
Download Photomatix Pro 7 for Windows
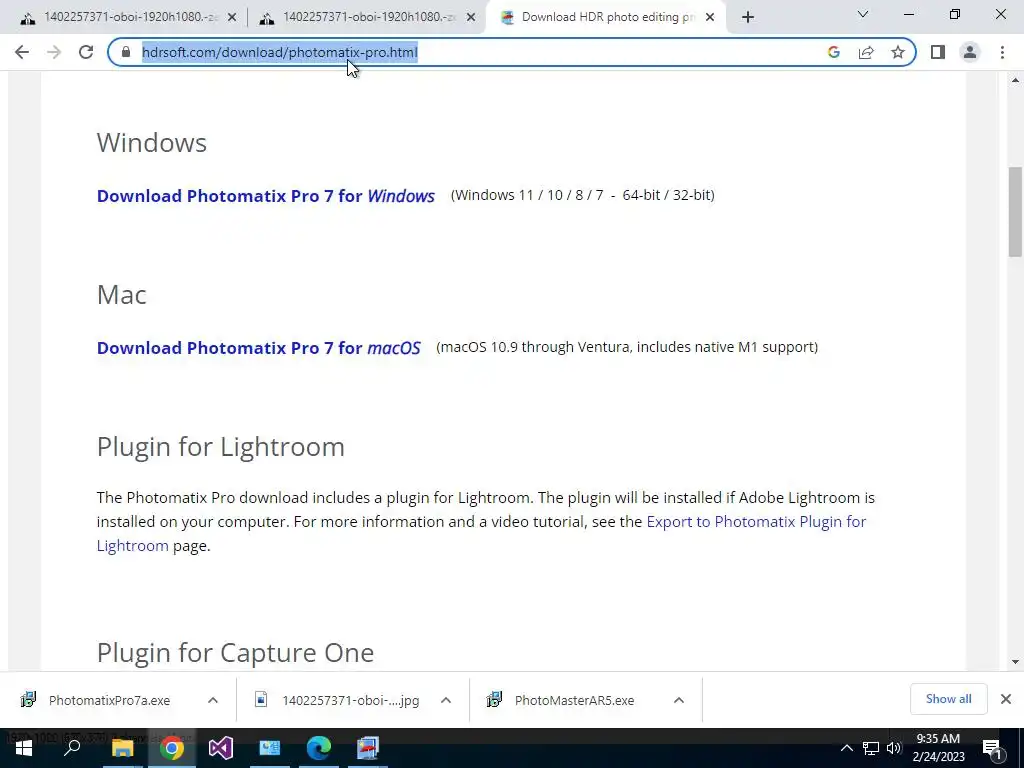pos(266,196)
